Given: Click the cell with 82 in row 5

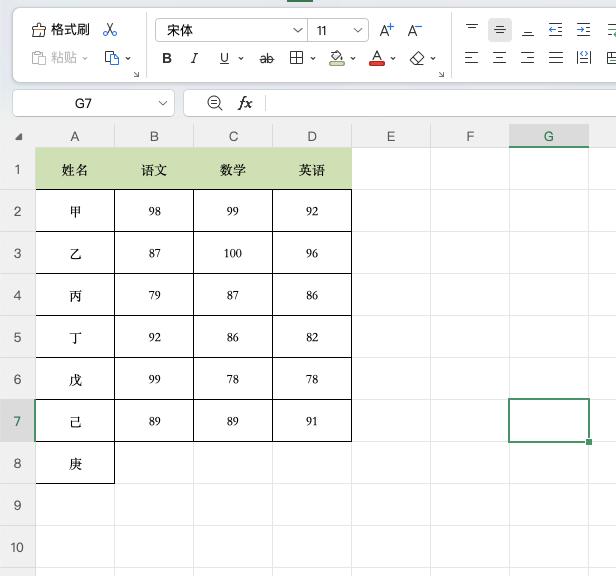Looking at the screenshot, I should tap(312, 337).
